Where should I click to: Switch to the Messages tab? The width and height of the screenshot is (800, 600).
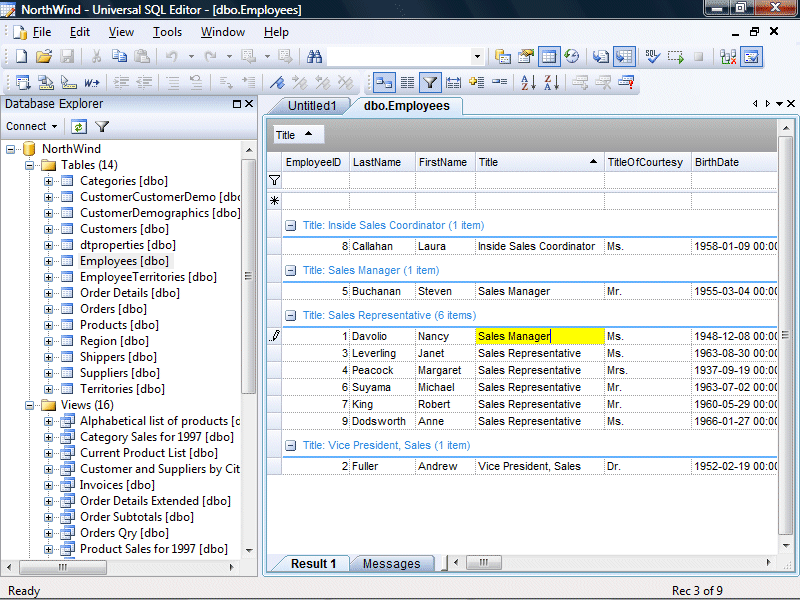[391, 564]
